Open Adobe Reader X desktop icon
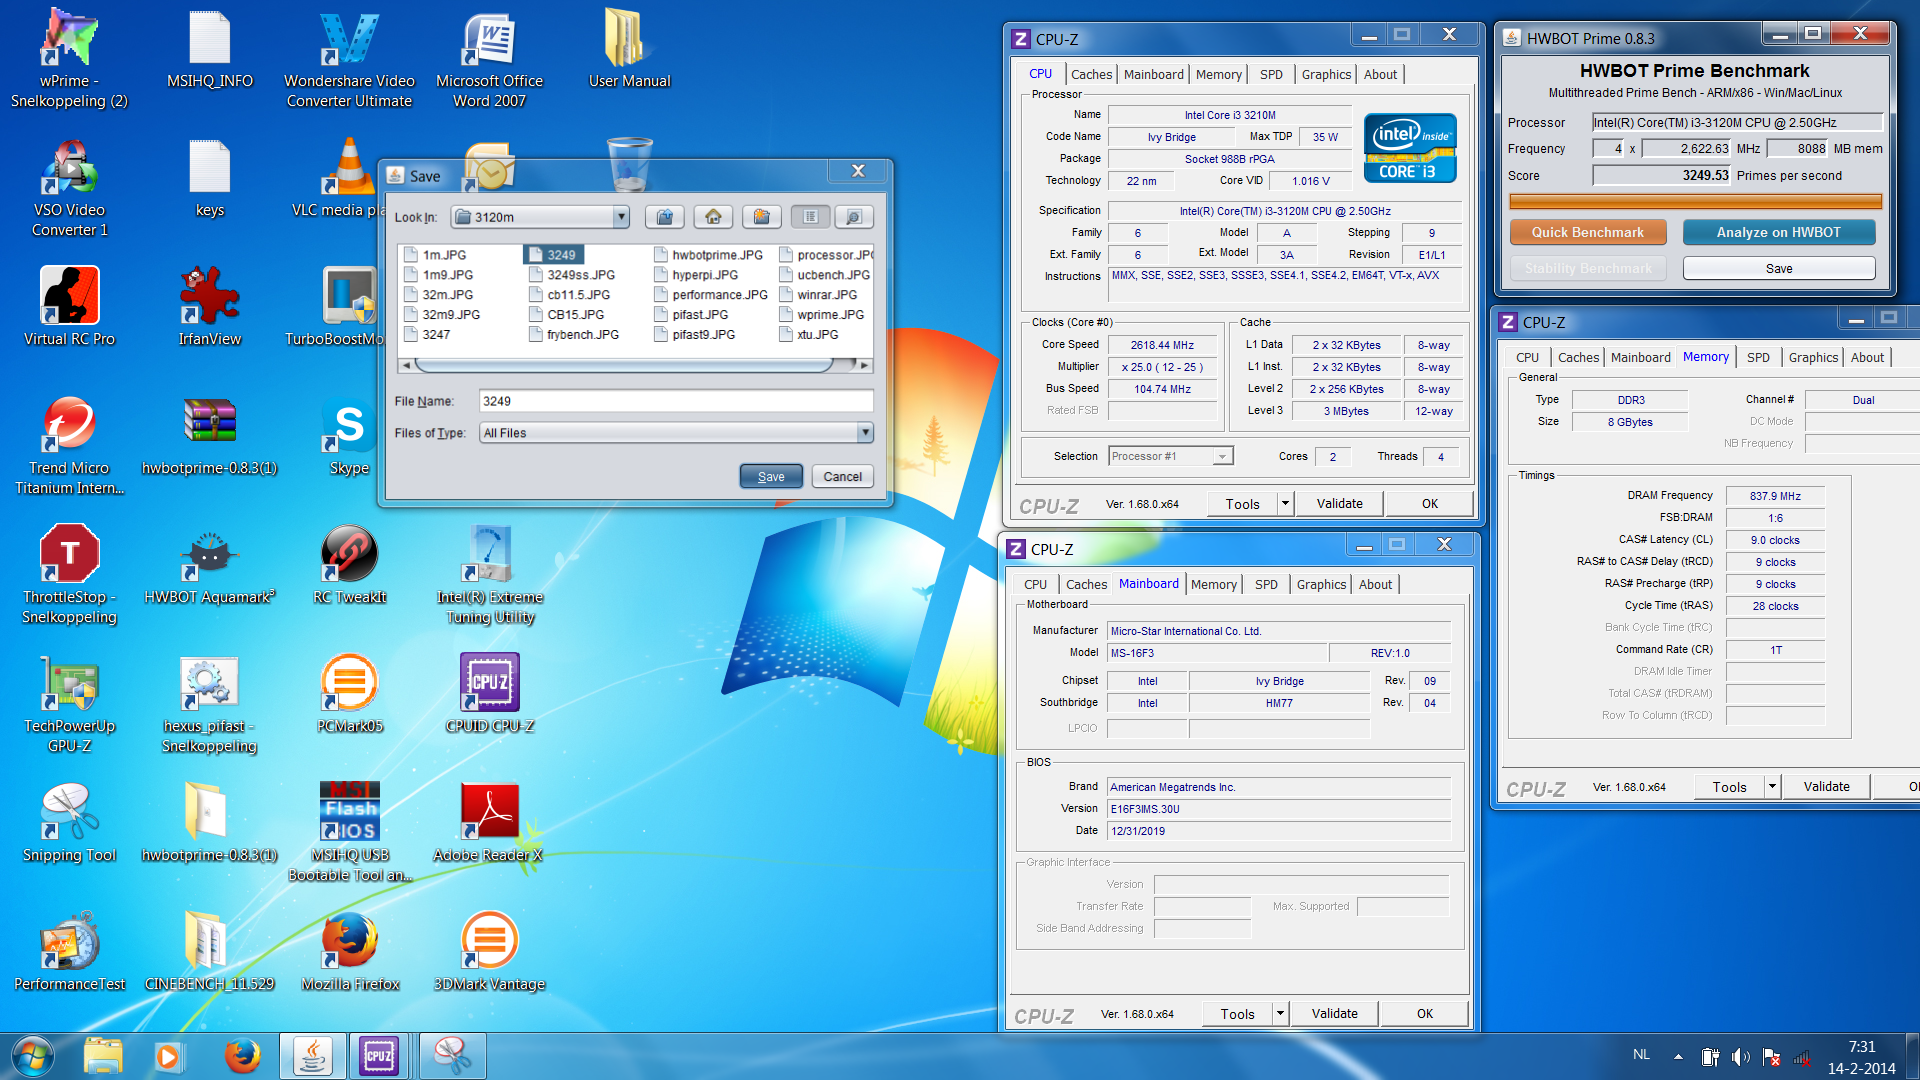The width and height of the screenshot is (1920, 1080). (489, 823)
